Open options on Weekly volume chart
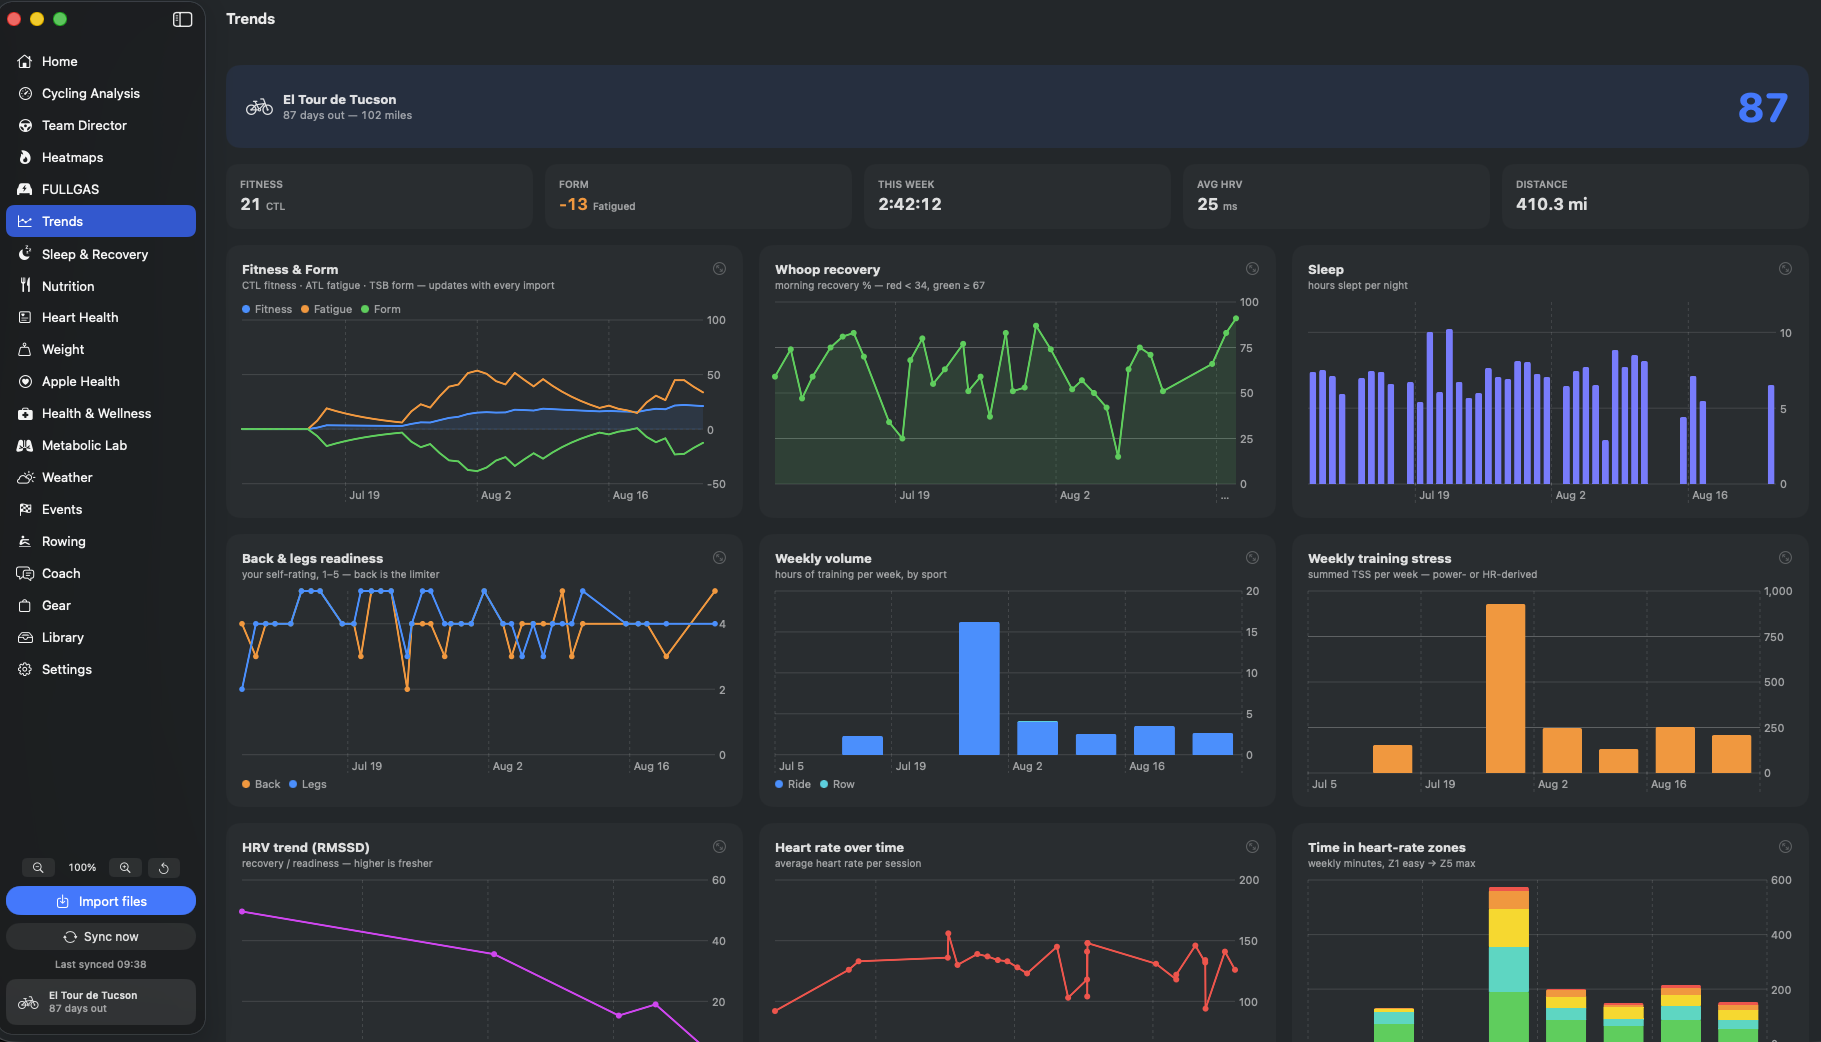 tap(1252, 558)
